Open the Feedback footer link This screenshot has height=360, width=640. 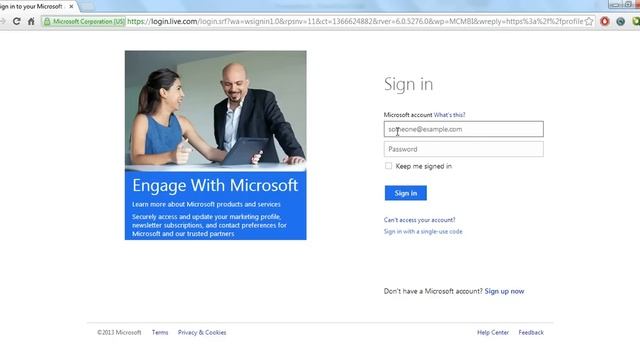pyautogui.click(x=531, y=333)
